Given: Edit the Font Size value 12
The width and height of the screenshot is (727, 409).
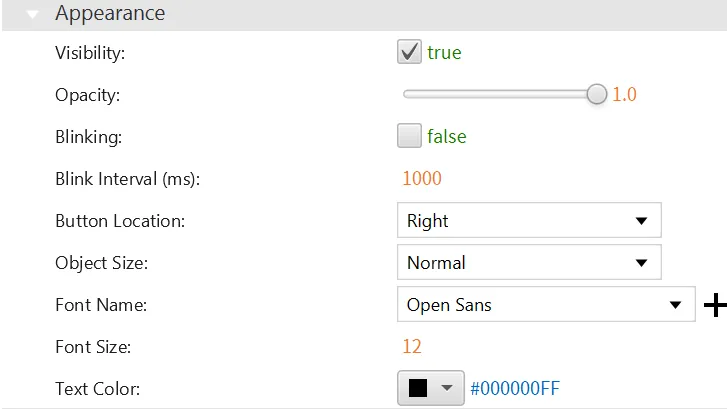Looking at the screenshot, I should coord(411,347).
